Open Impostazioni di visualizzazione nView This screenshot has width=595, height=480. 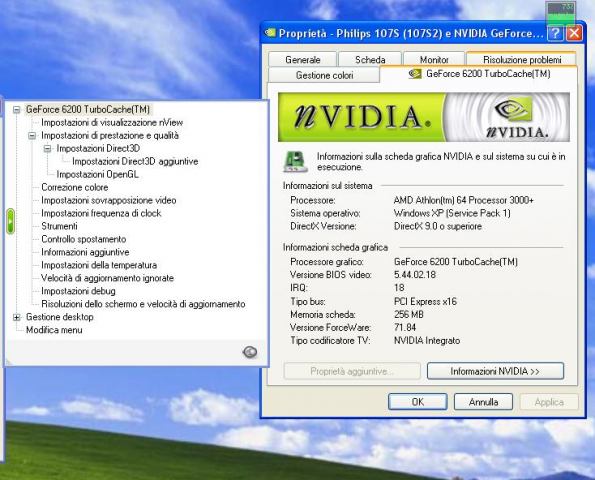click(x=112, y=123)
